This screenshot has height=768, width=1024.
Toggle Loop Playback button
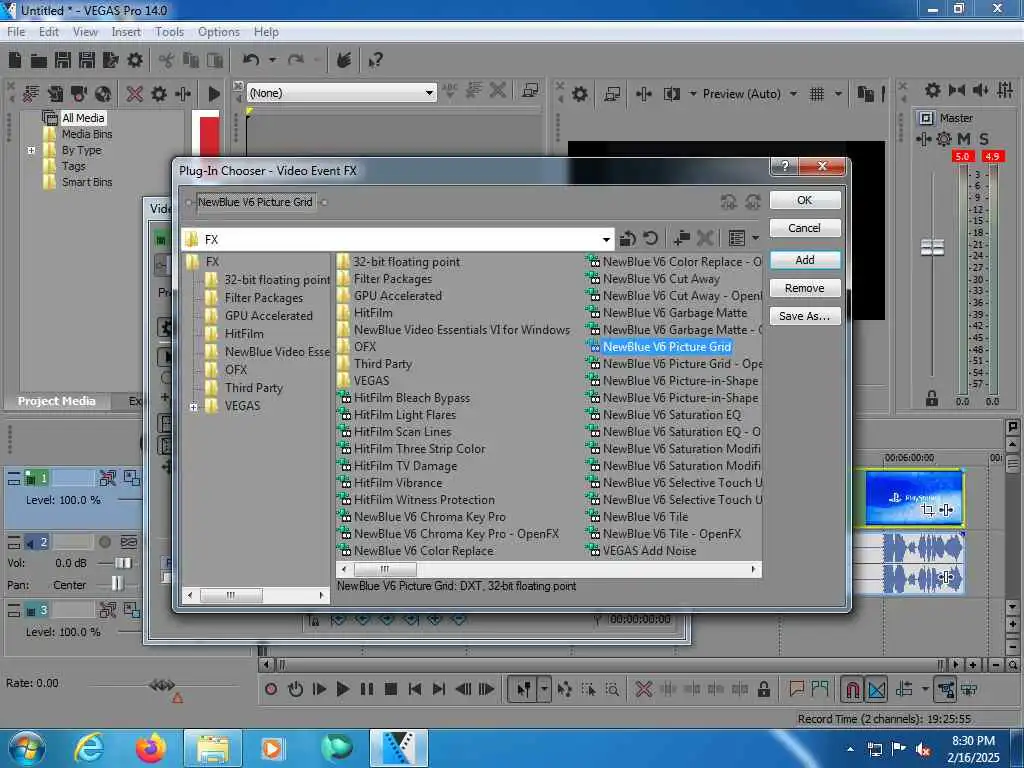coord(295,689)
